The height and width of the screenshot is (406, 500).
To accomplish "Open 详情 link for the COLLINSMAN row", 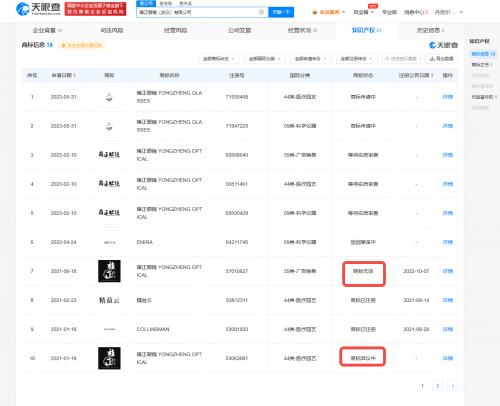I will point(447,329).
